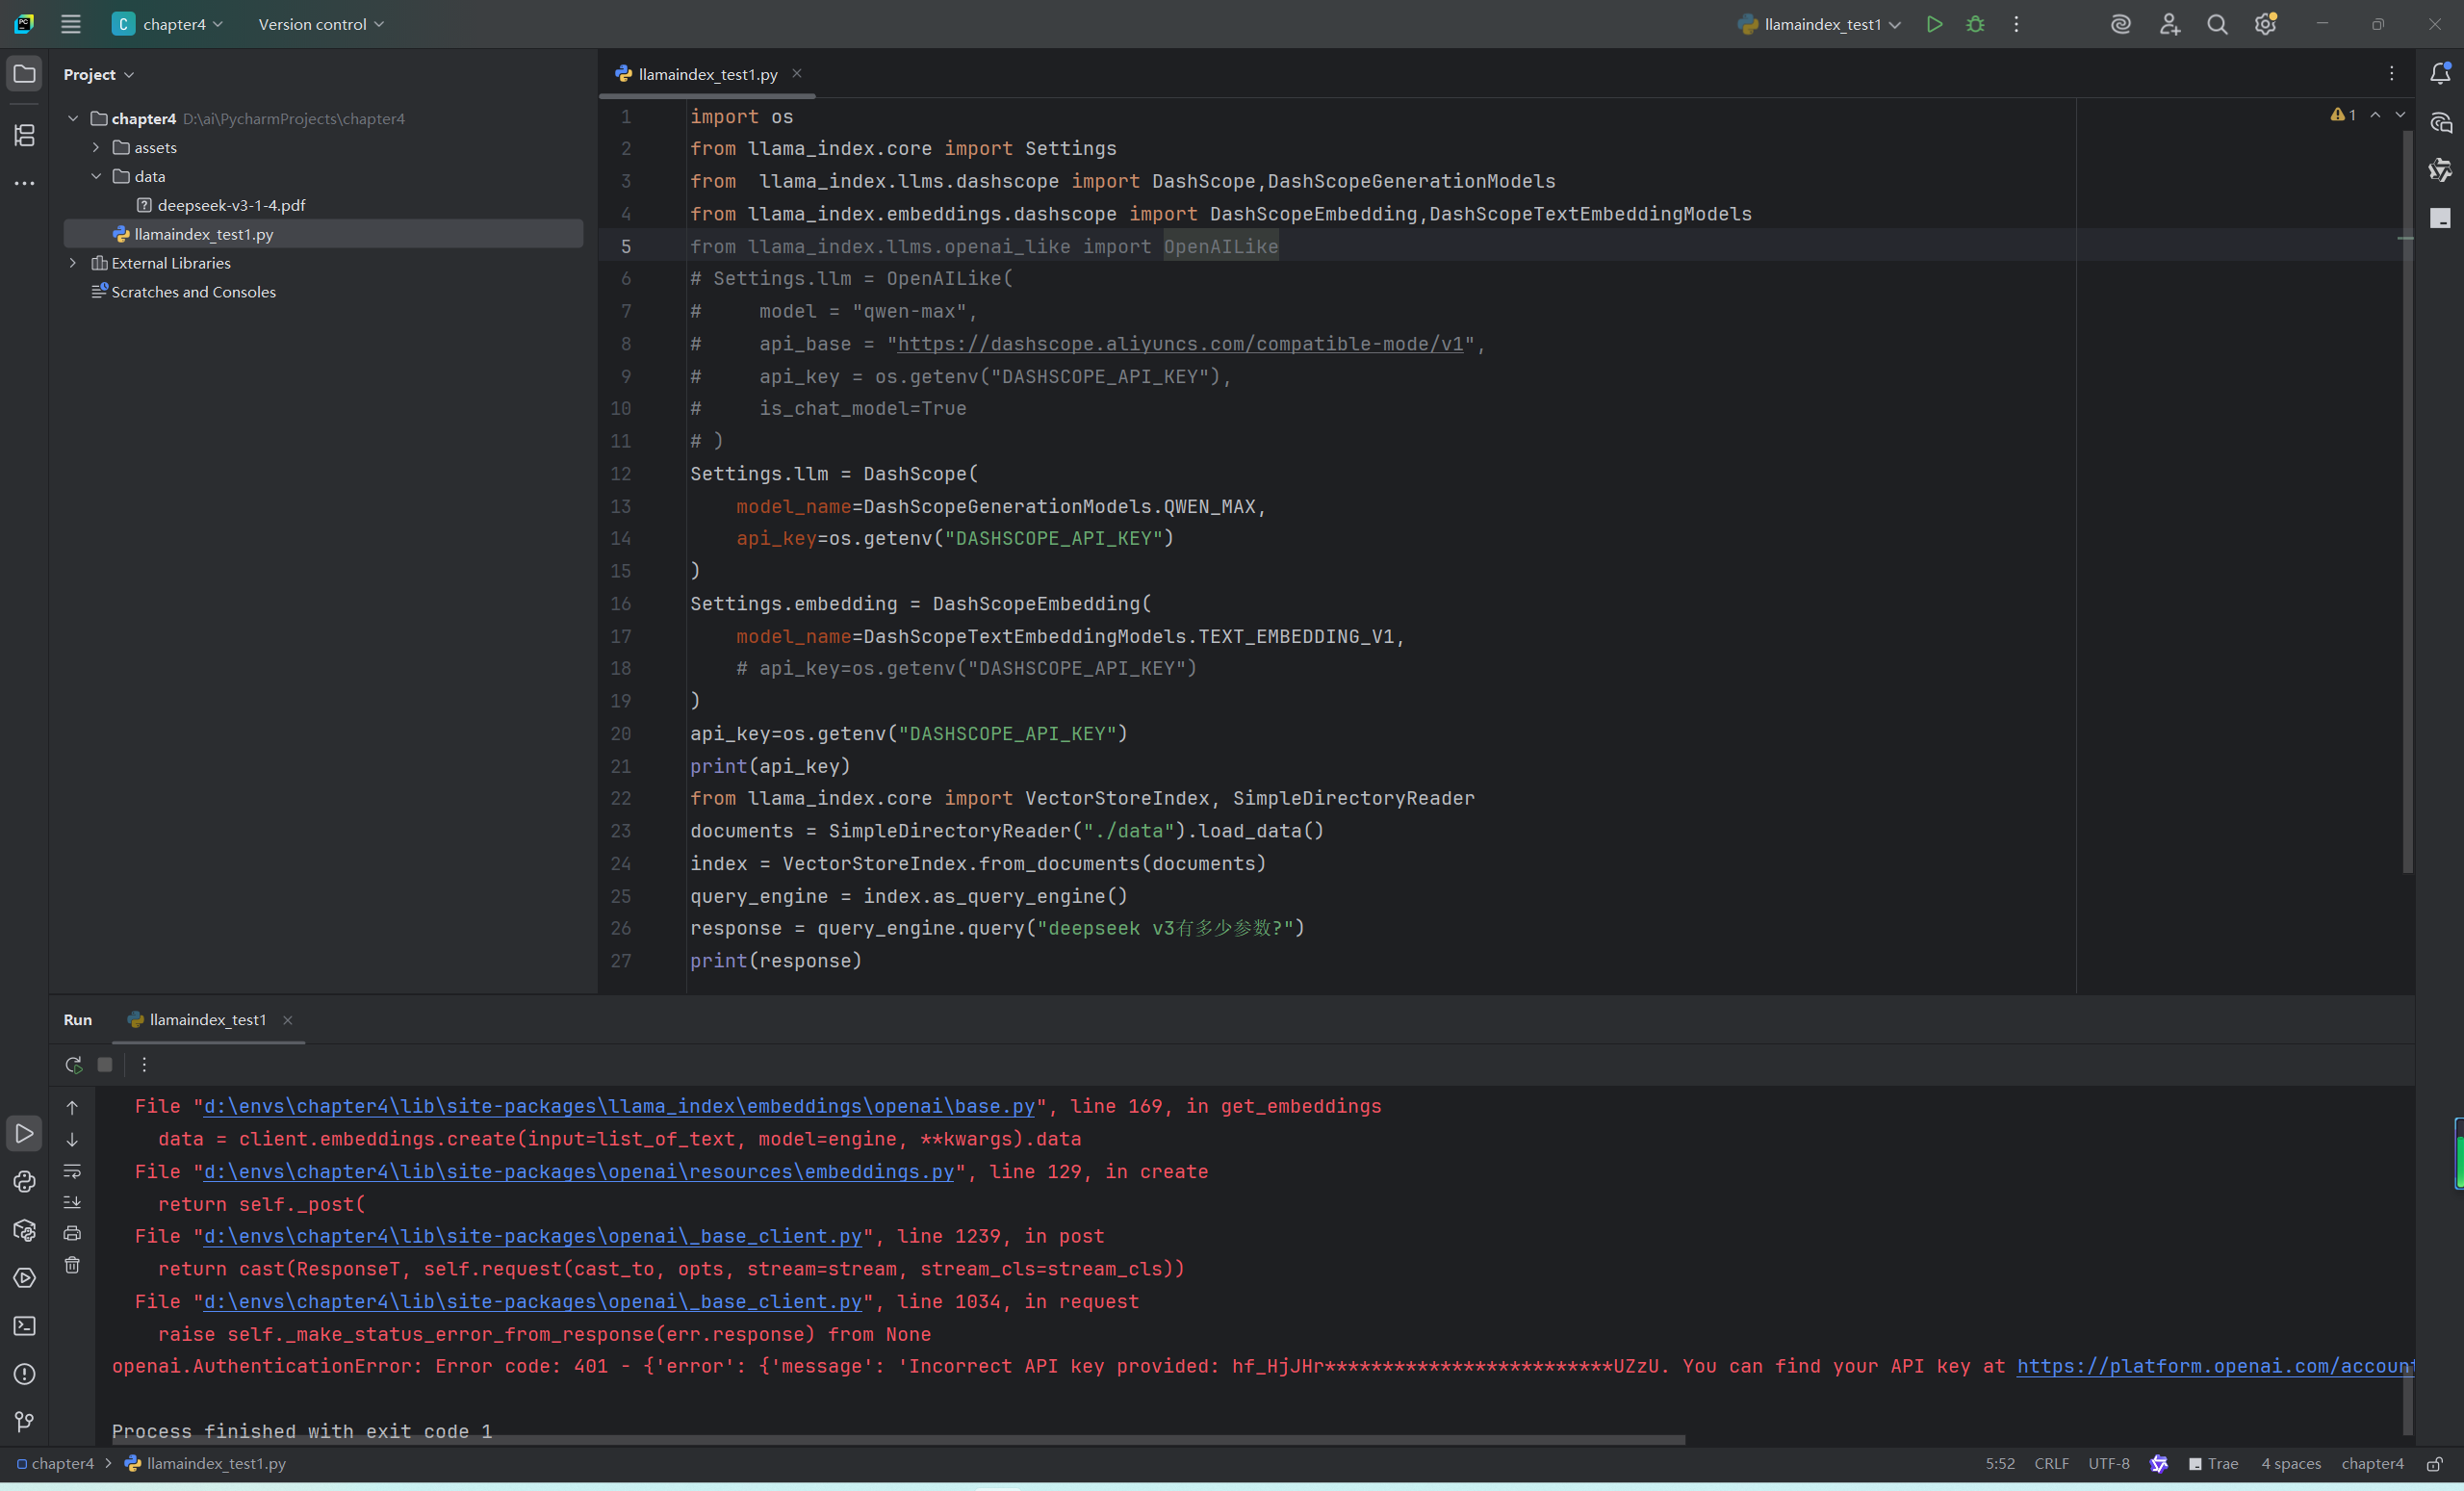Image resolution: width=2464 pixels, height=1491 pixels.
Task: Rerun llamaindex_test1 in the Run panel
Action: [x=73, y=1064]
